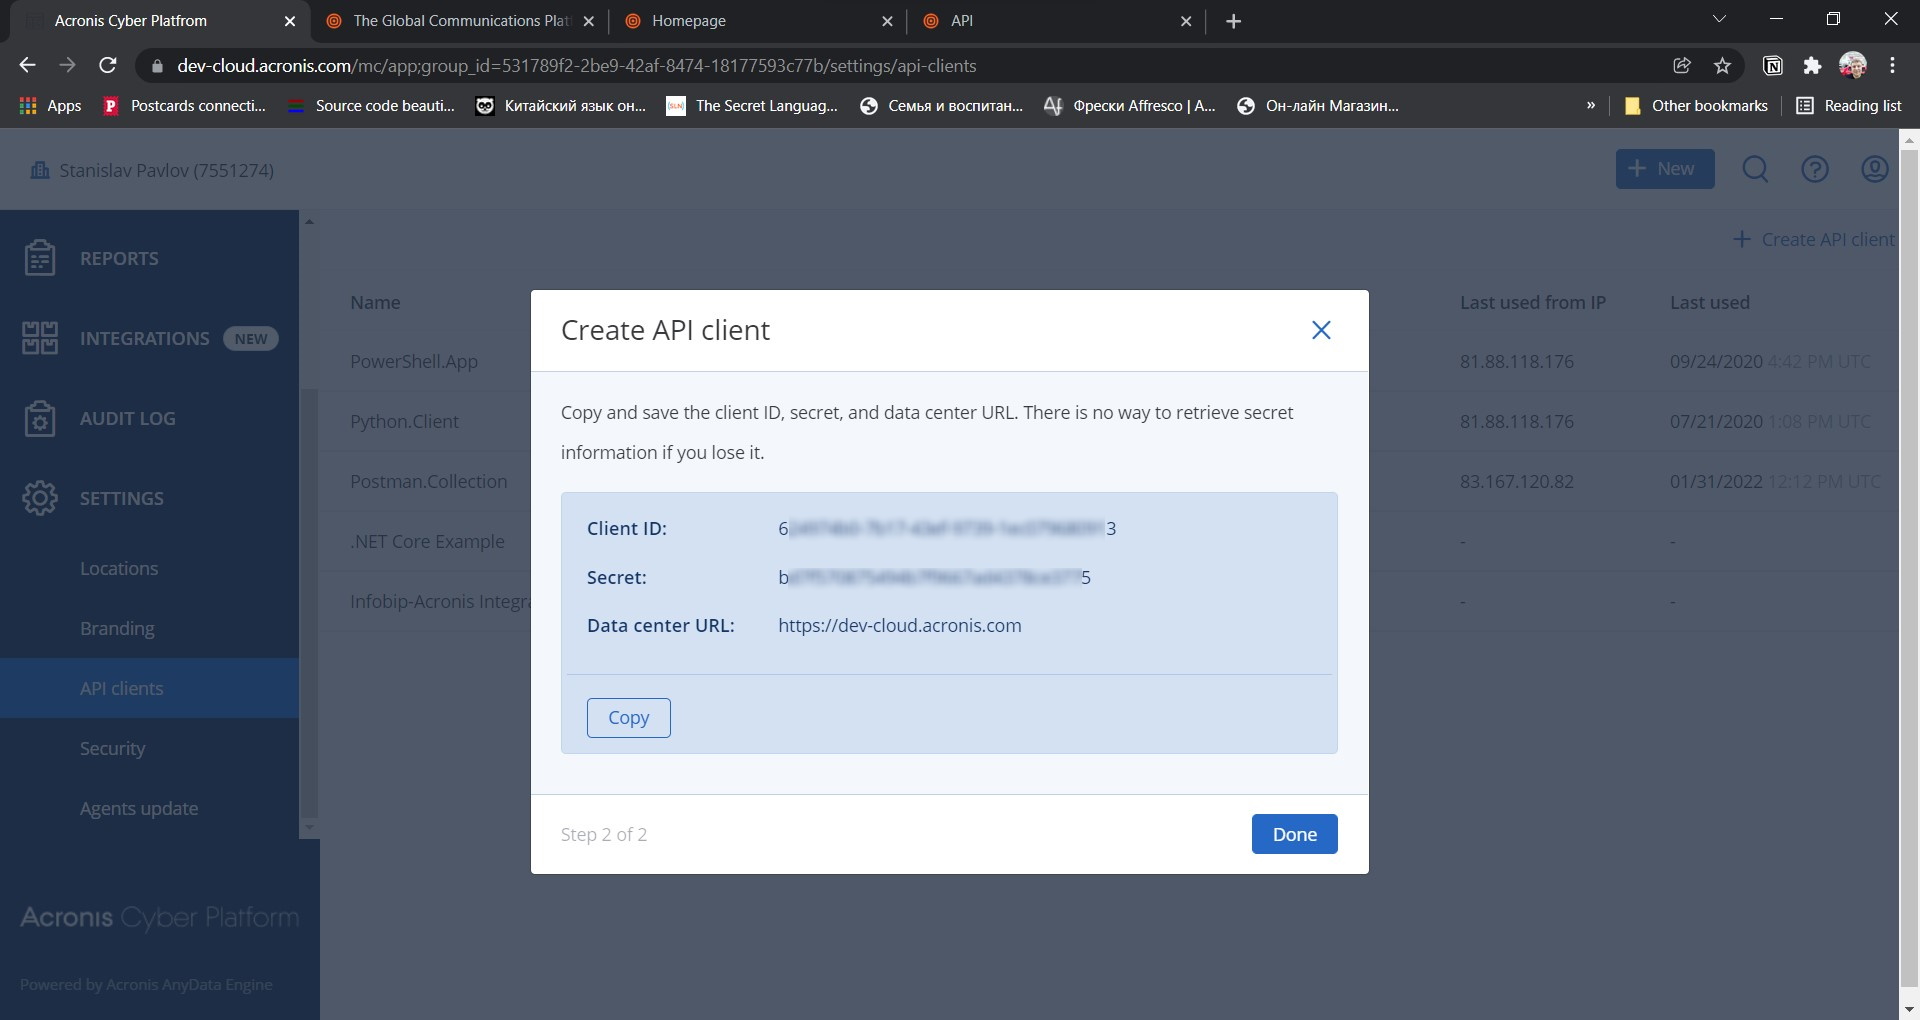Open a new browser tab

pyautogui.click(x=1233, y=21)
